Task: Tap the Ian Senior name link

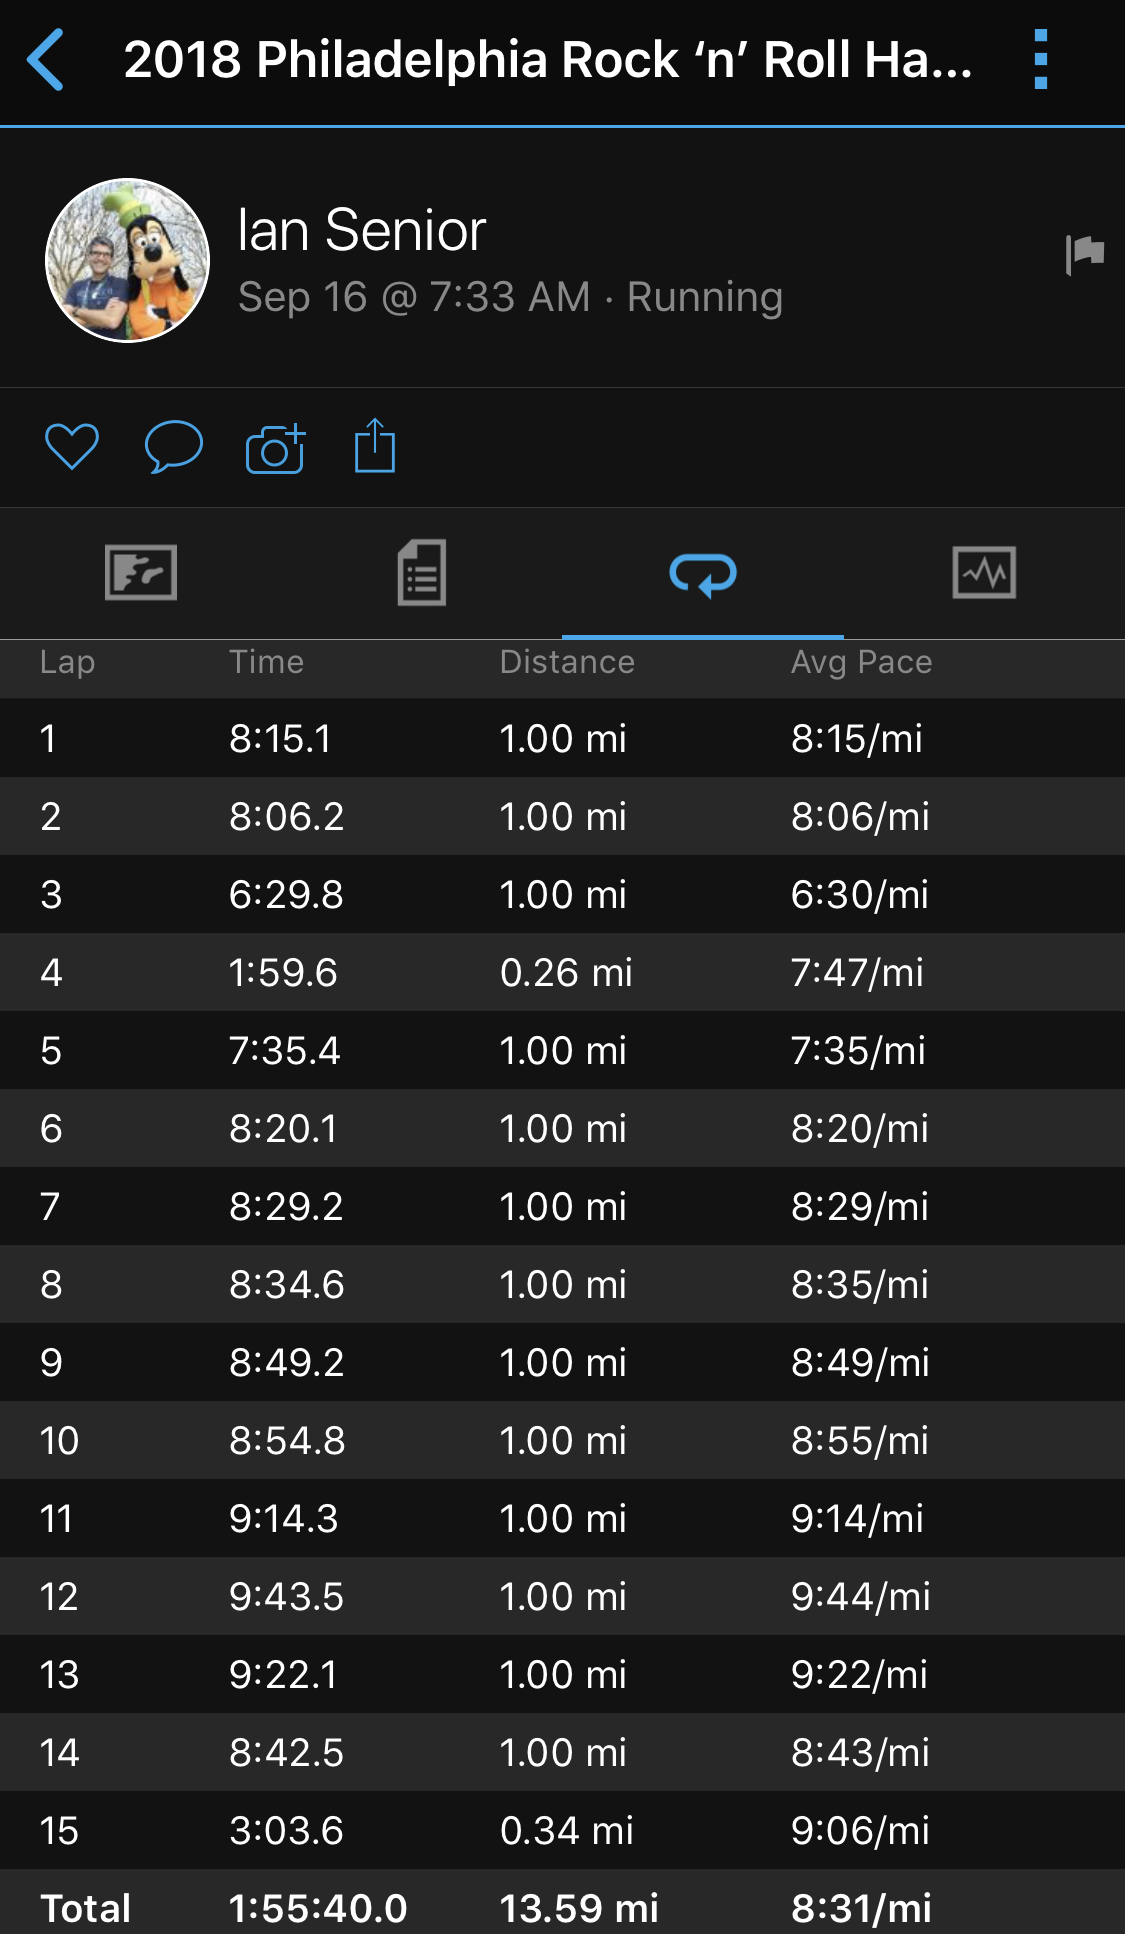Action: coord(362,230)
